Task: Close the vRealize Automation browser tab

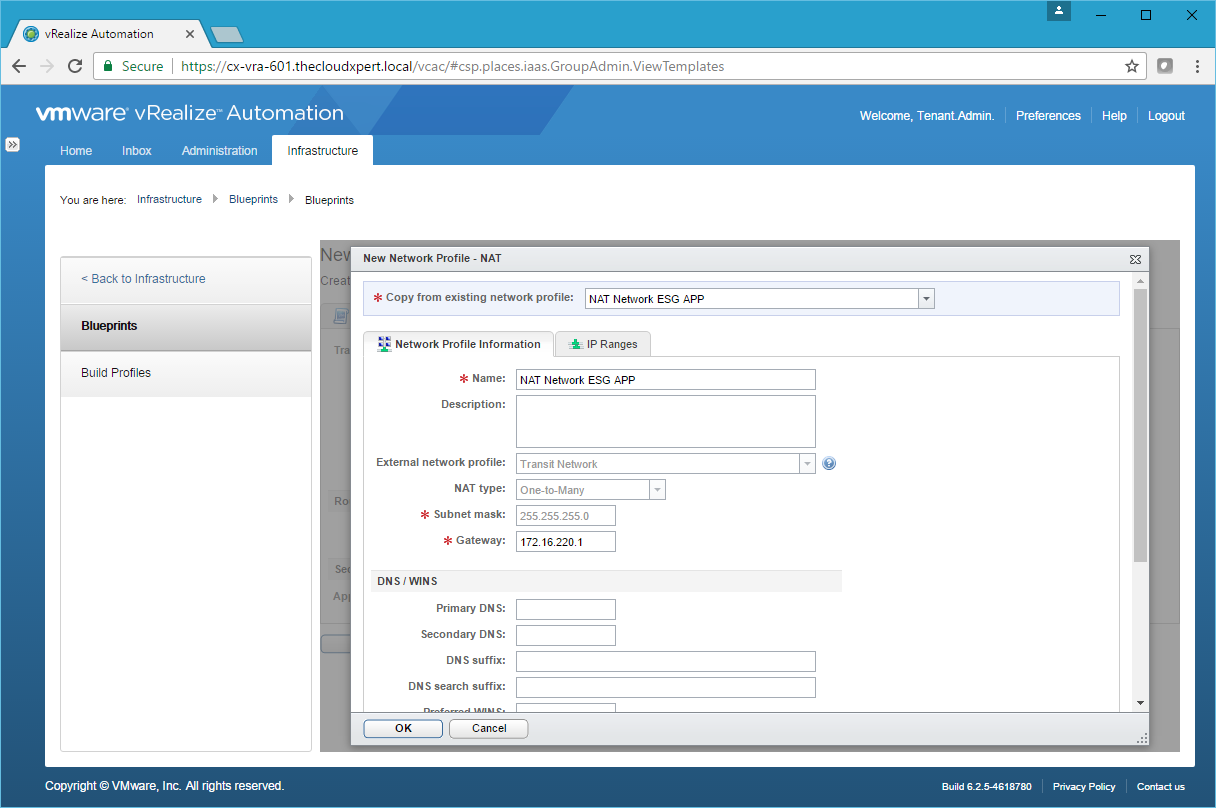Action: tap(190, 34)
